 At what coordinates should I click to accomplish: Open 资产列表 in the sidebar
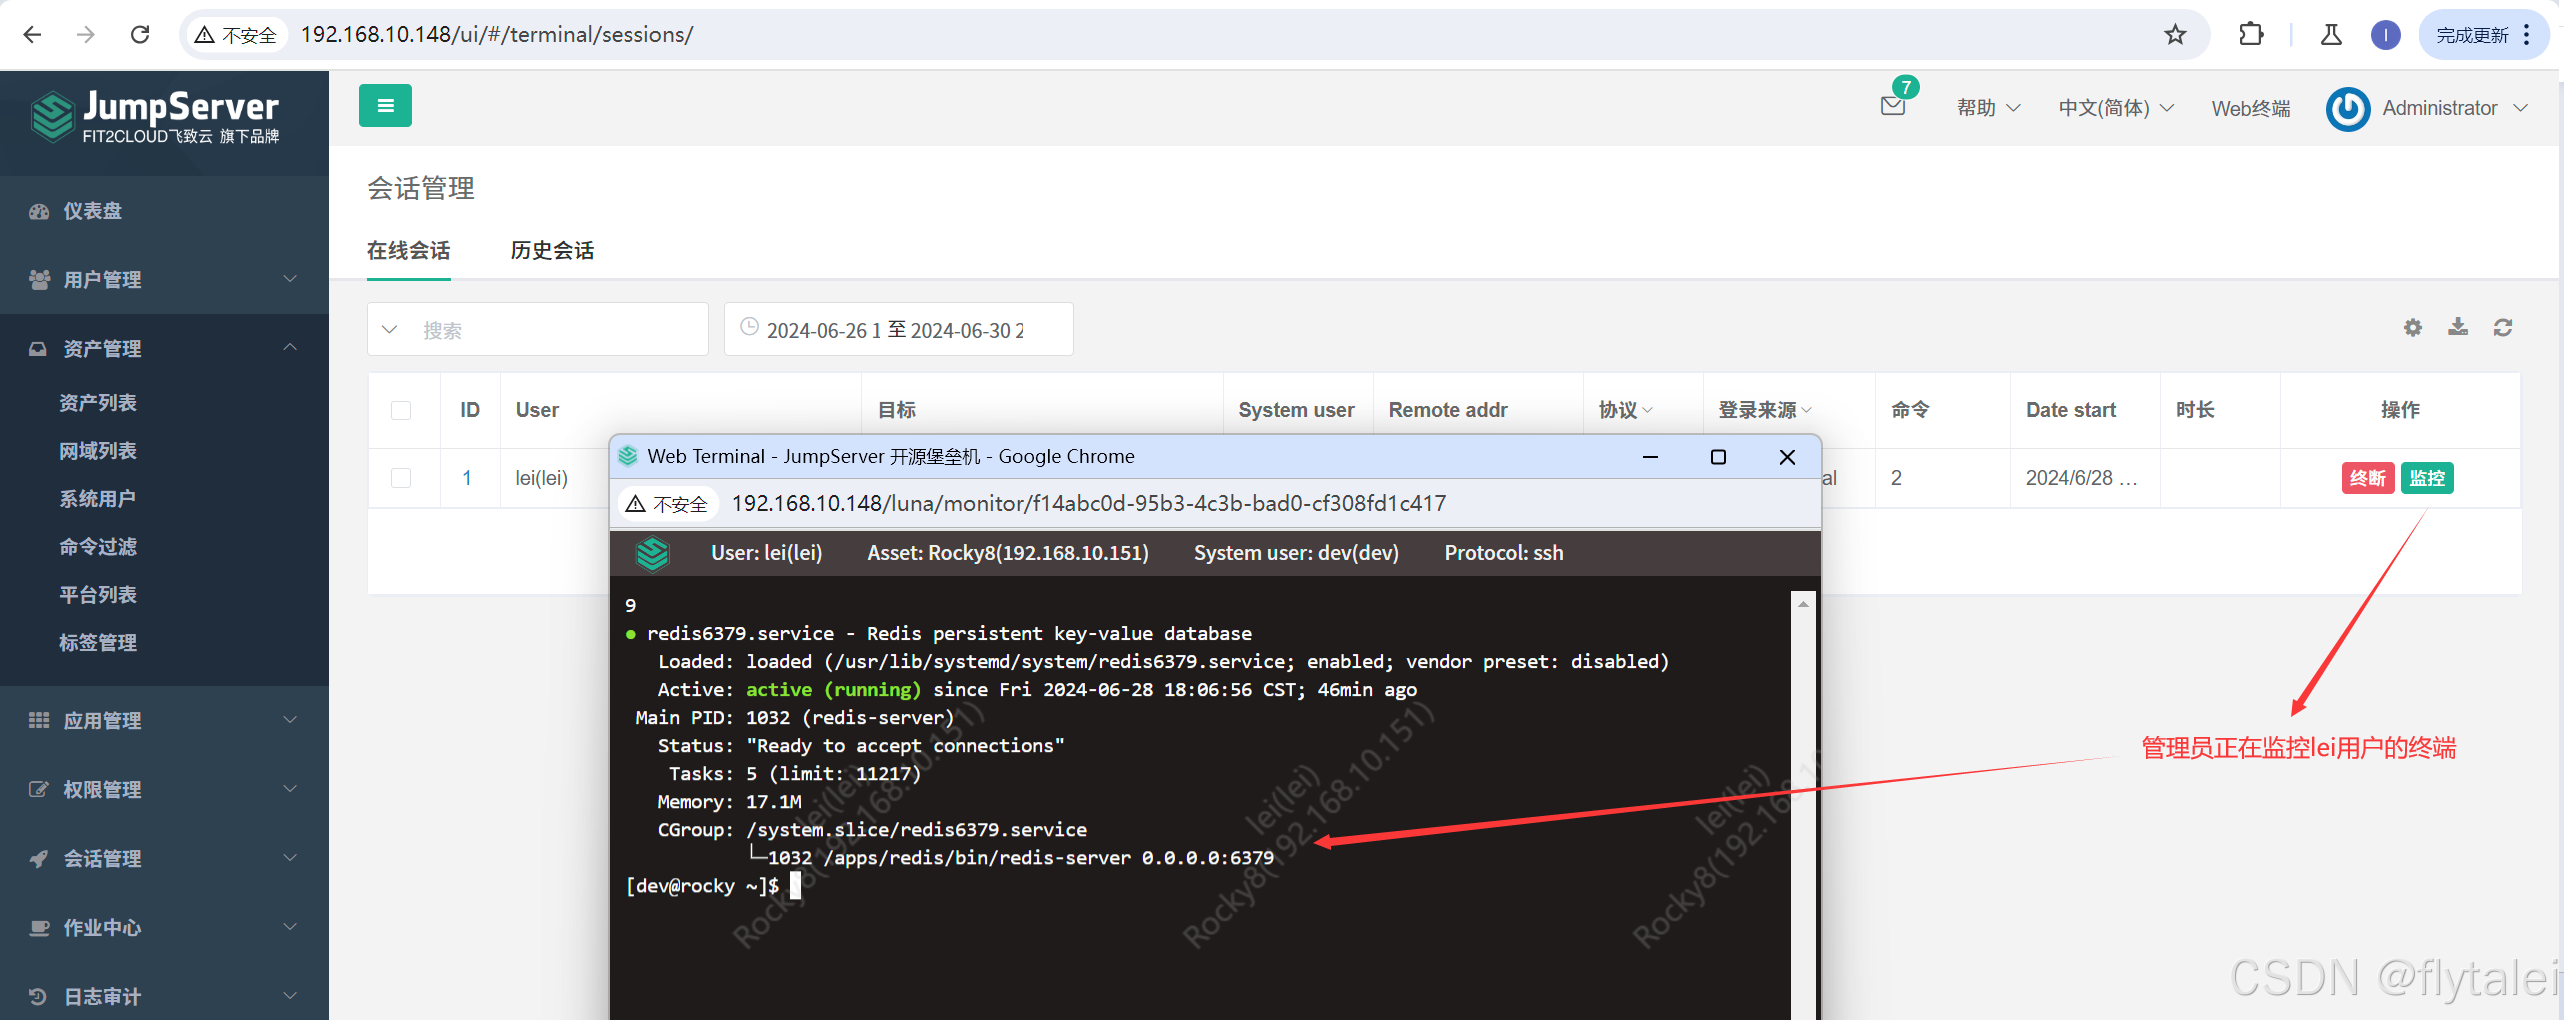click(97, 403)
